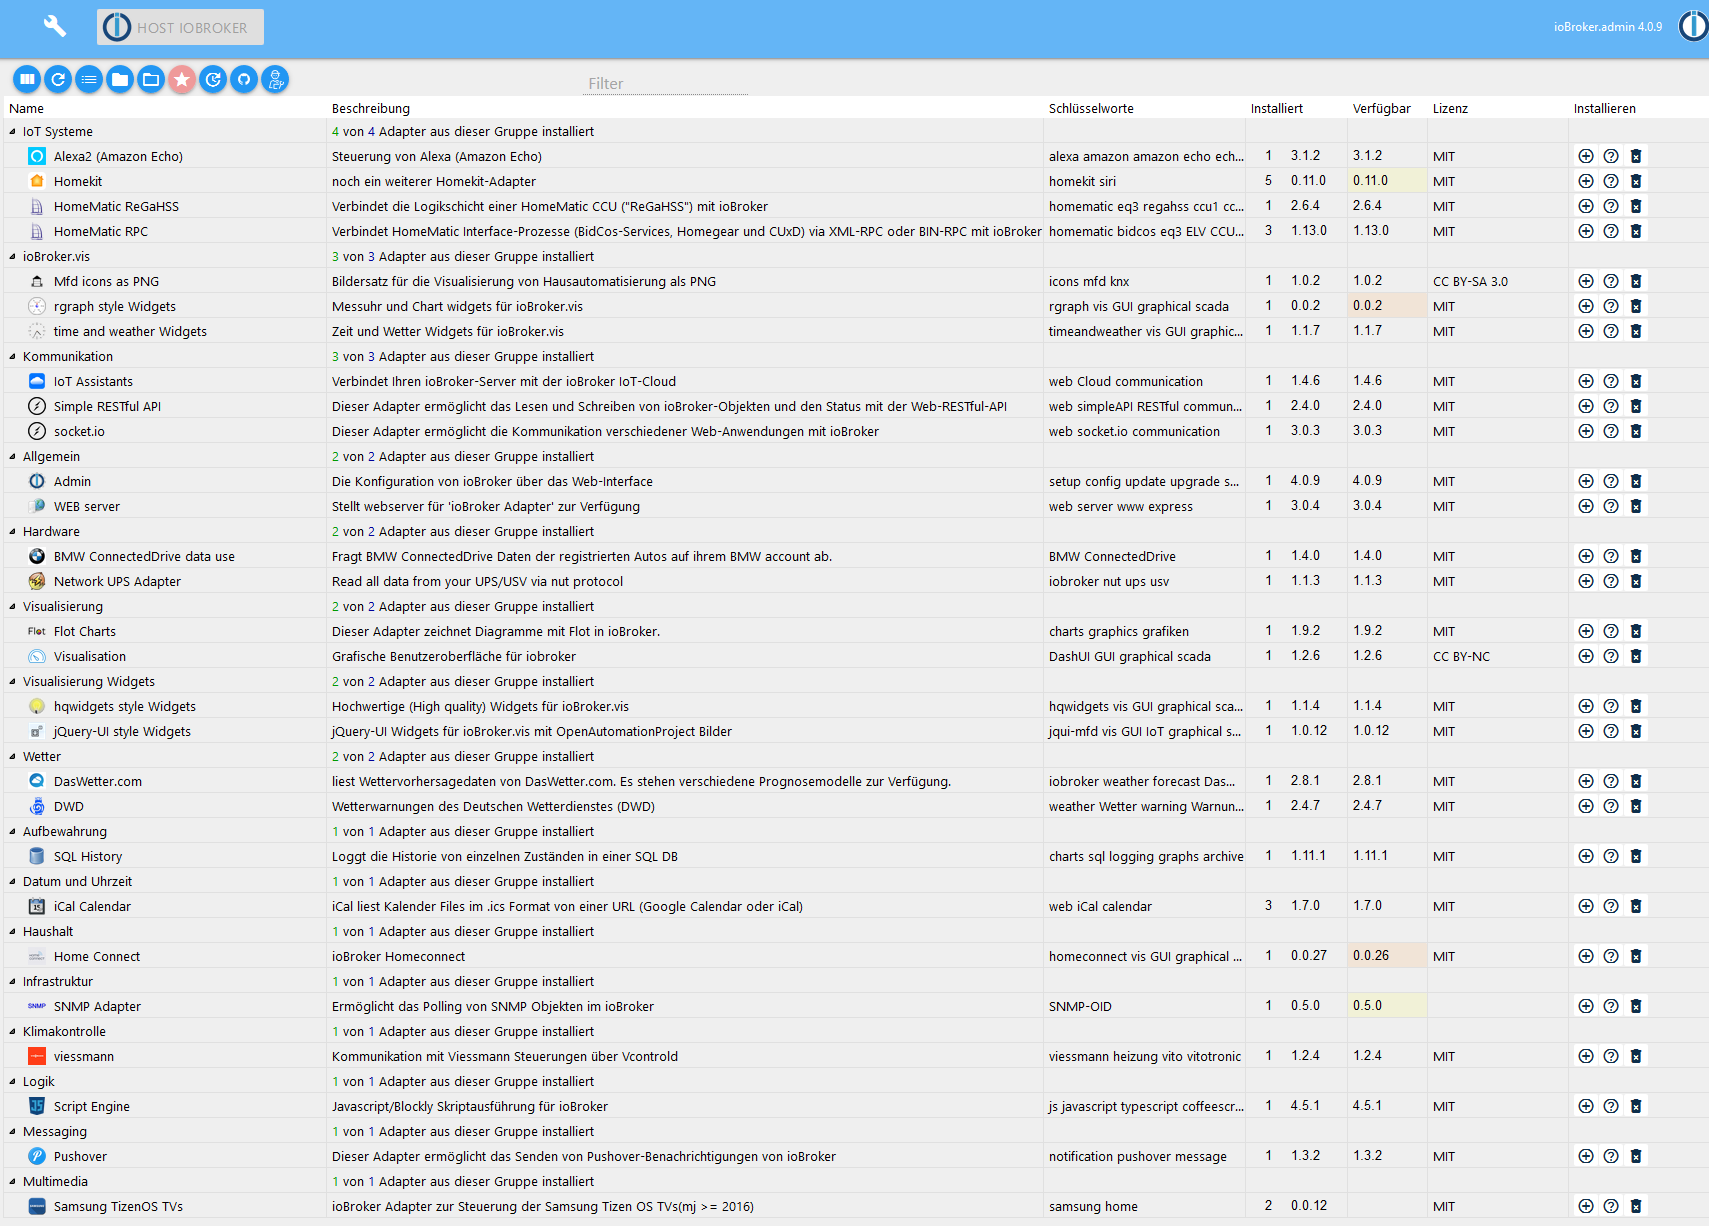This screenshot has width=1709, height=1226.
Task: Open readme for Flot Charts
Action: pos(1611,631)
